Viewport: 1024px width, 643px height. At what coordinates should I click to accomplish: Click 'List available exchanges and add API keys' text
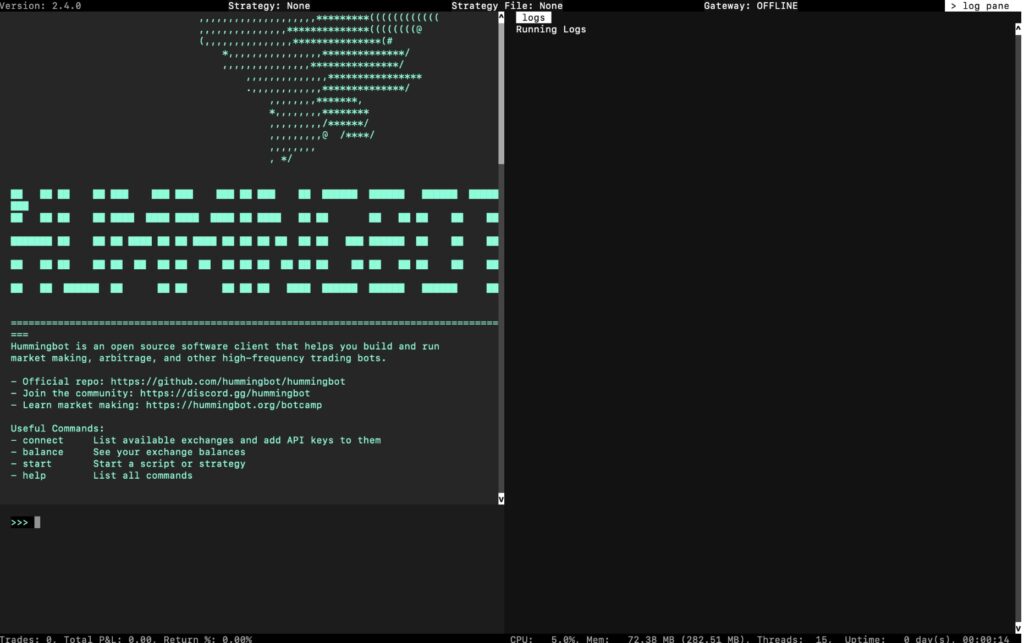coord(237,440)
